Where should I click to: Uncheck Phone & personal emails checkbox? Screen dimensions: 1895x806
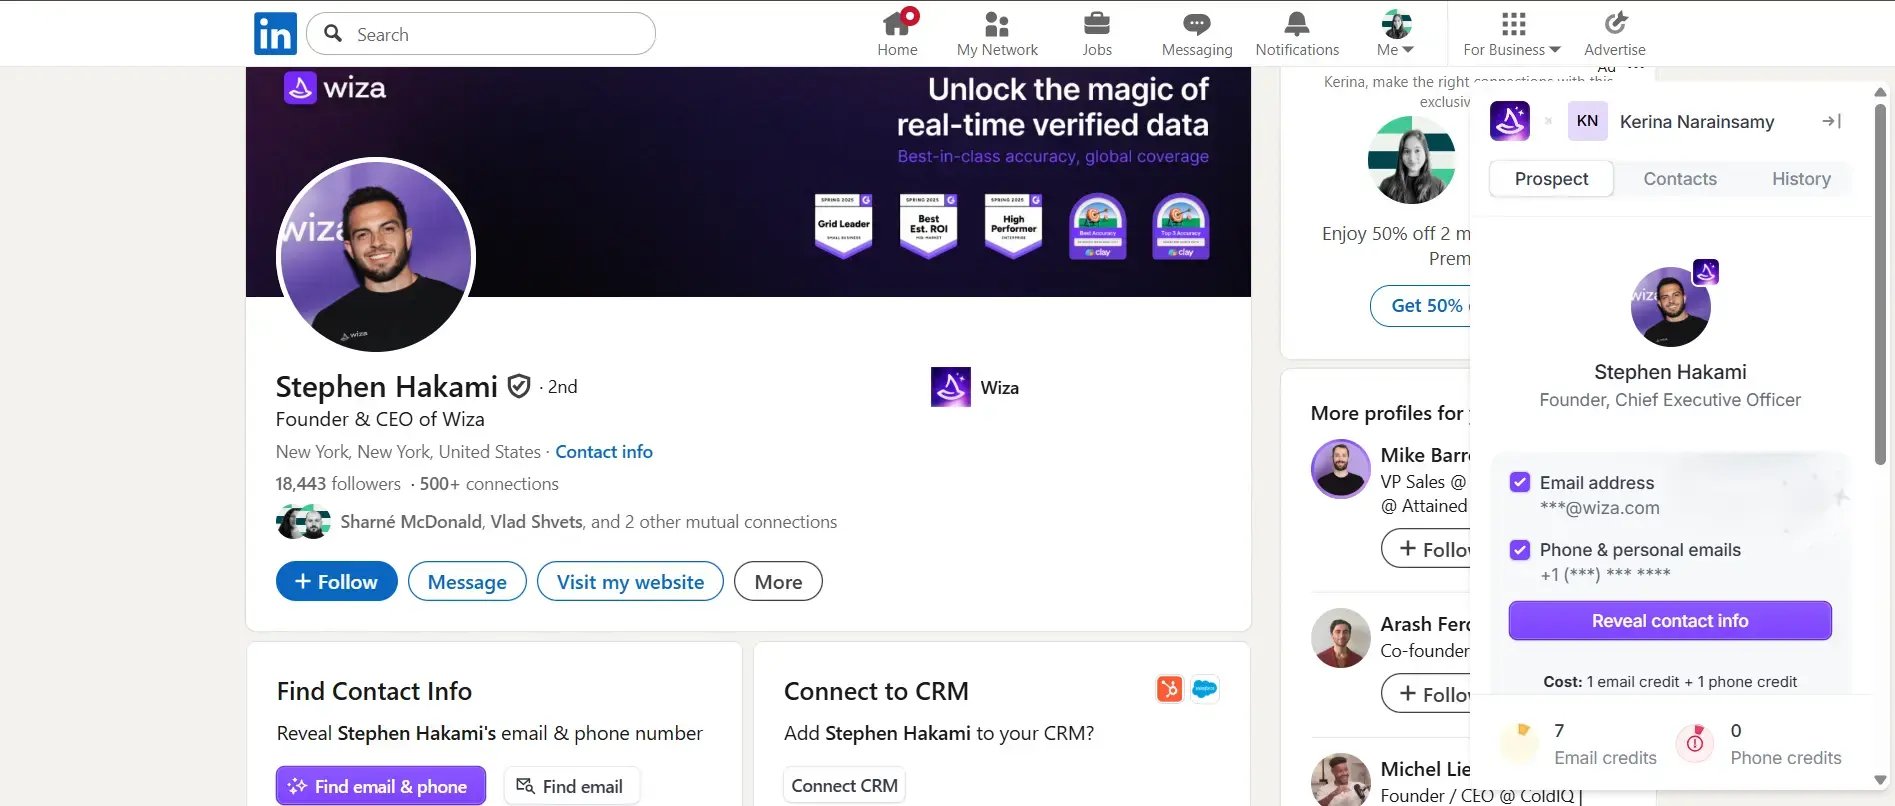[1520, 550]
